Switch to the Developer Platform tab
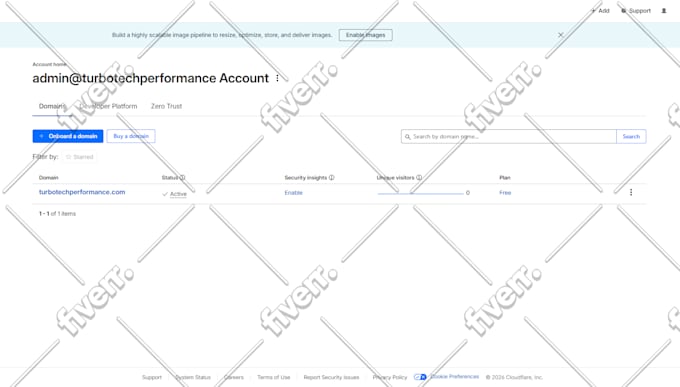 click(108, 106)
